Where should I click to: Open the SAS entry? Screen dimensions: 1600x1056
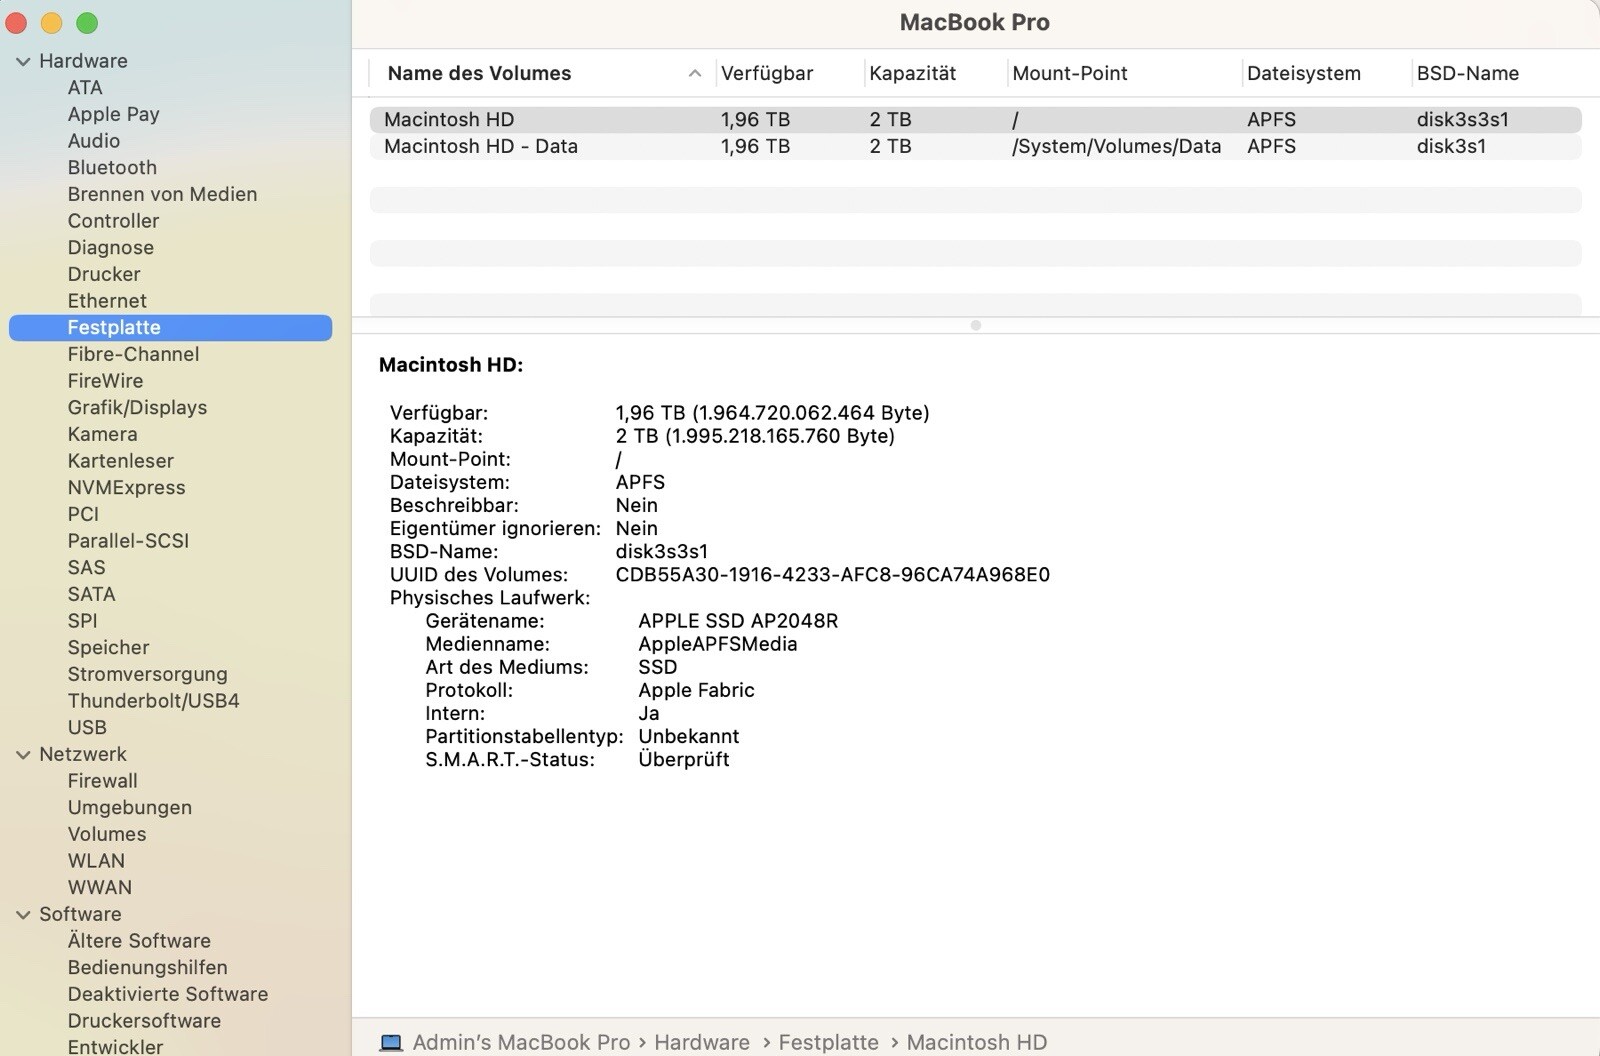click(86, 567)
